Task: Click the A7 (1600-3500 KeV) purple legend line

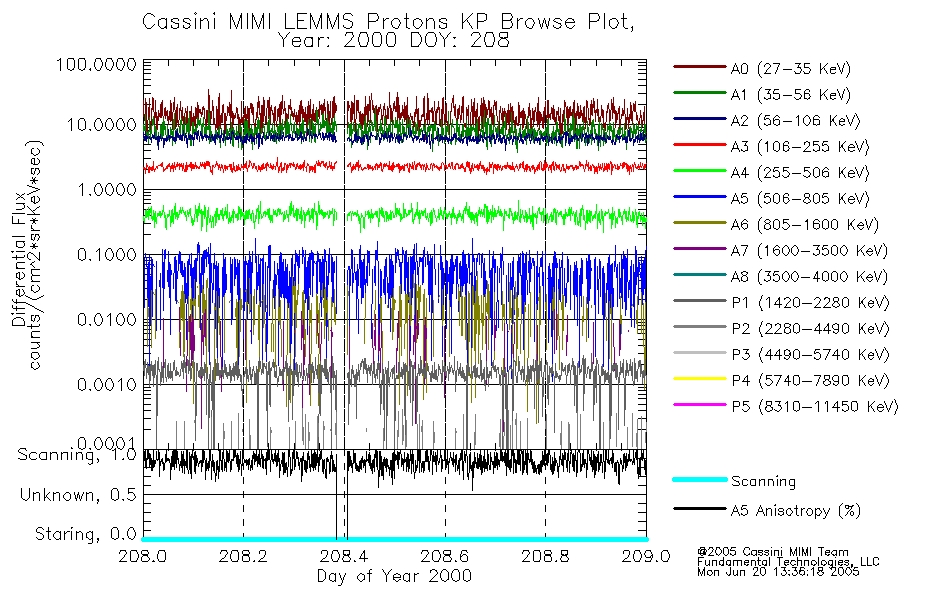Action: pyautogui.click(x=699, y=248)
